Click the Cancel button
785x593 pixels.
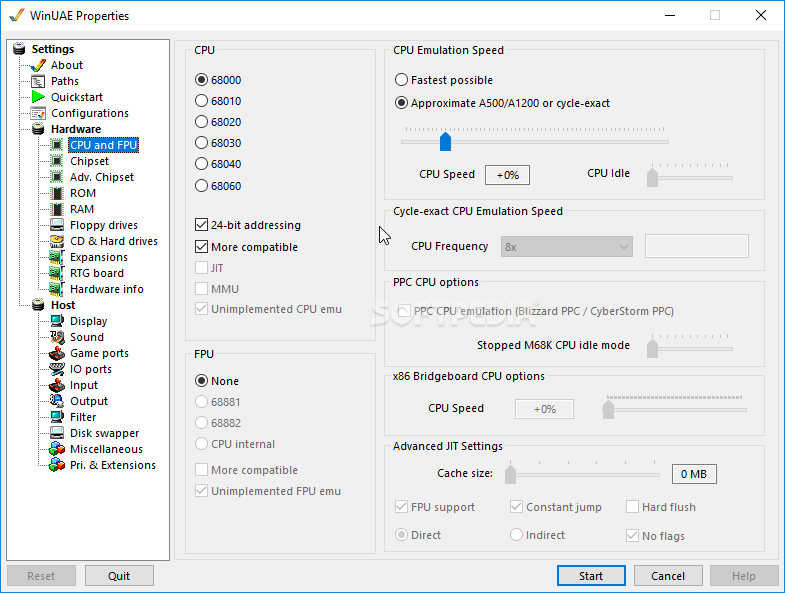coord(668,576)
